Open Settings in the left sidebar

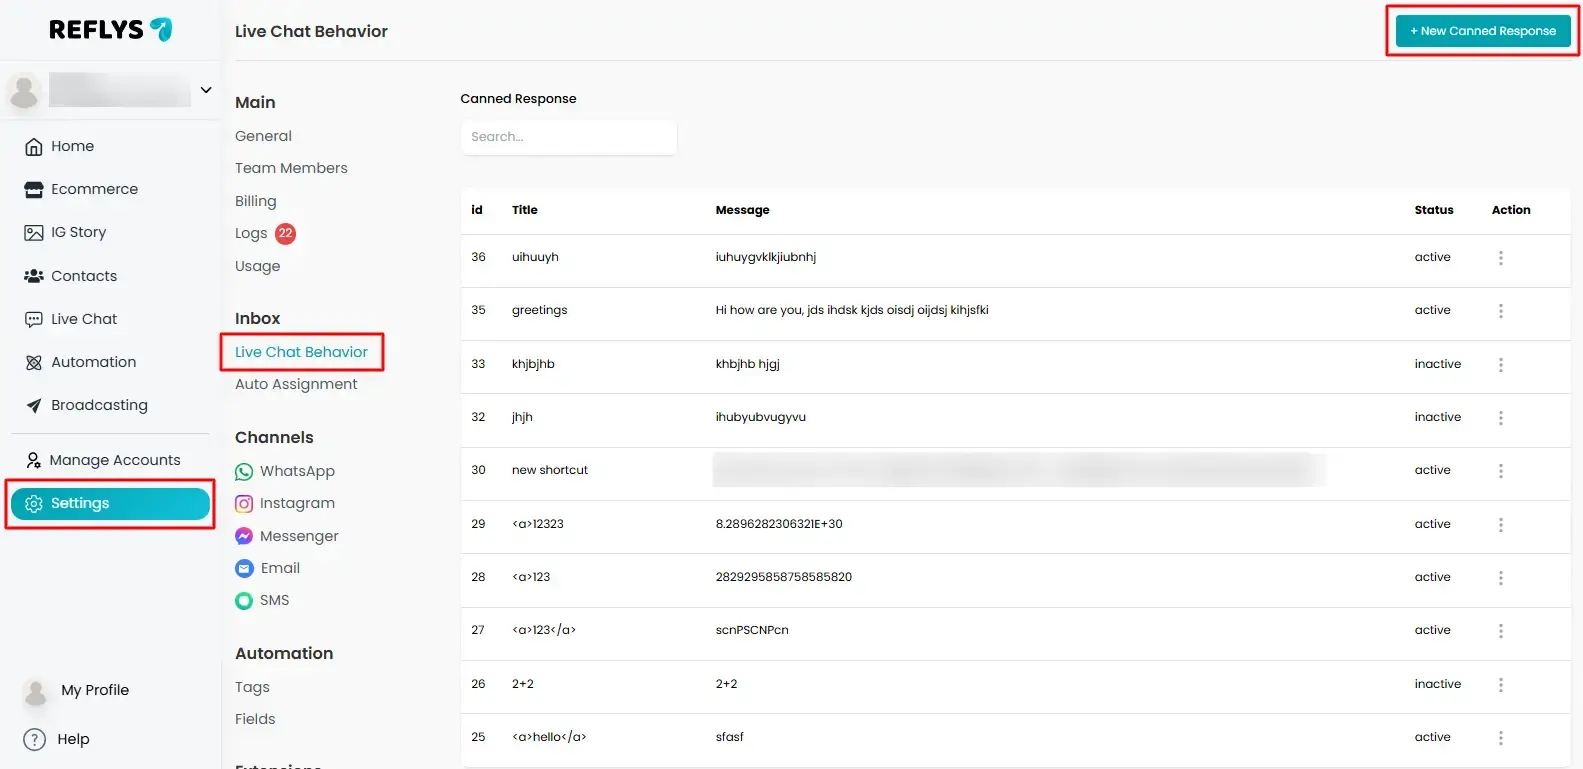pyautogui.click(x=110, y=504)
